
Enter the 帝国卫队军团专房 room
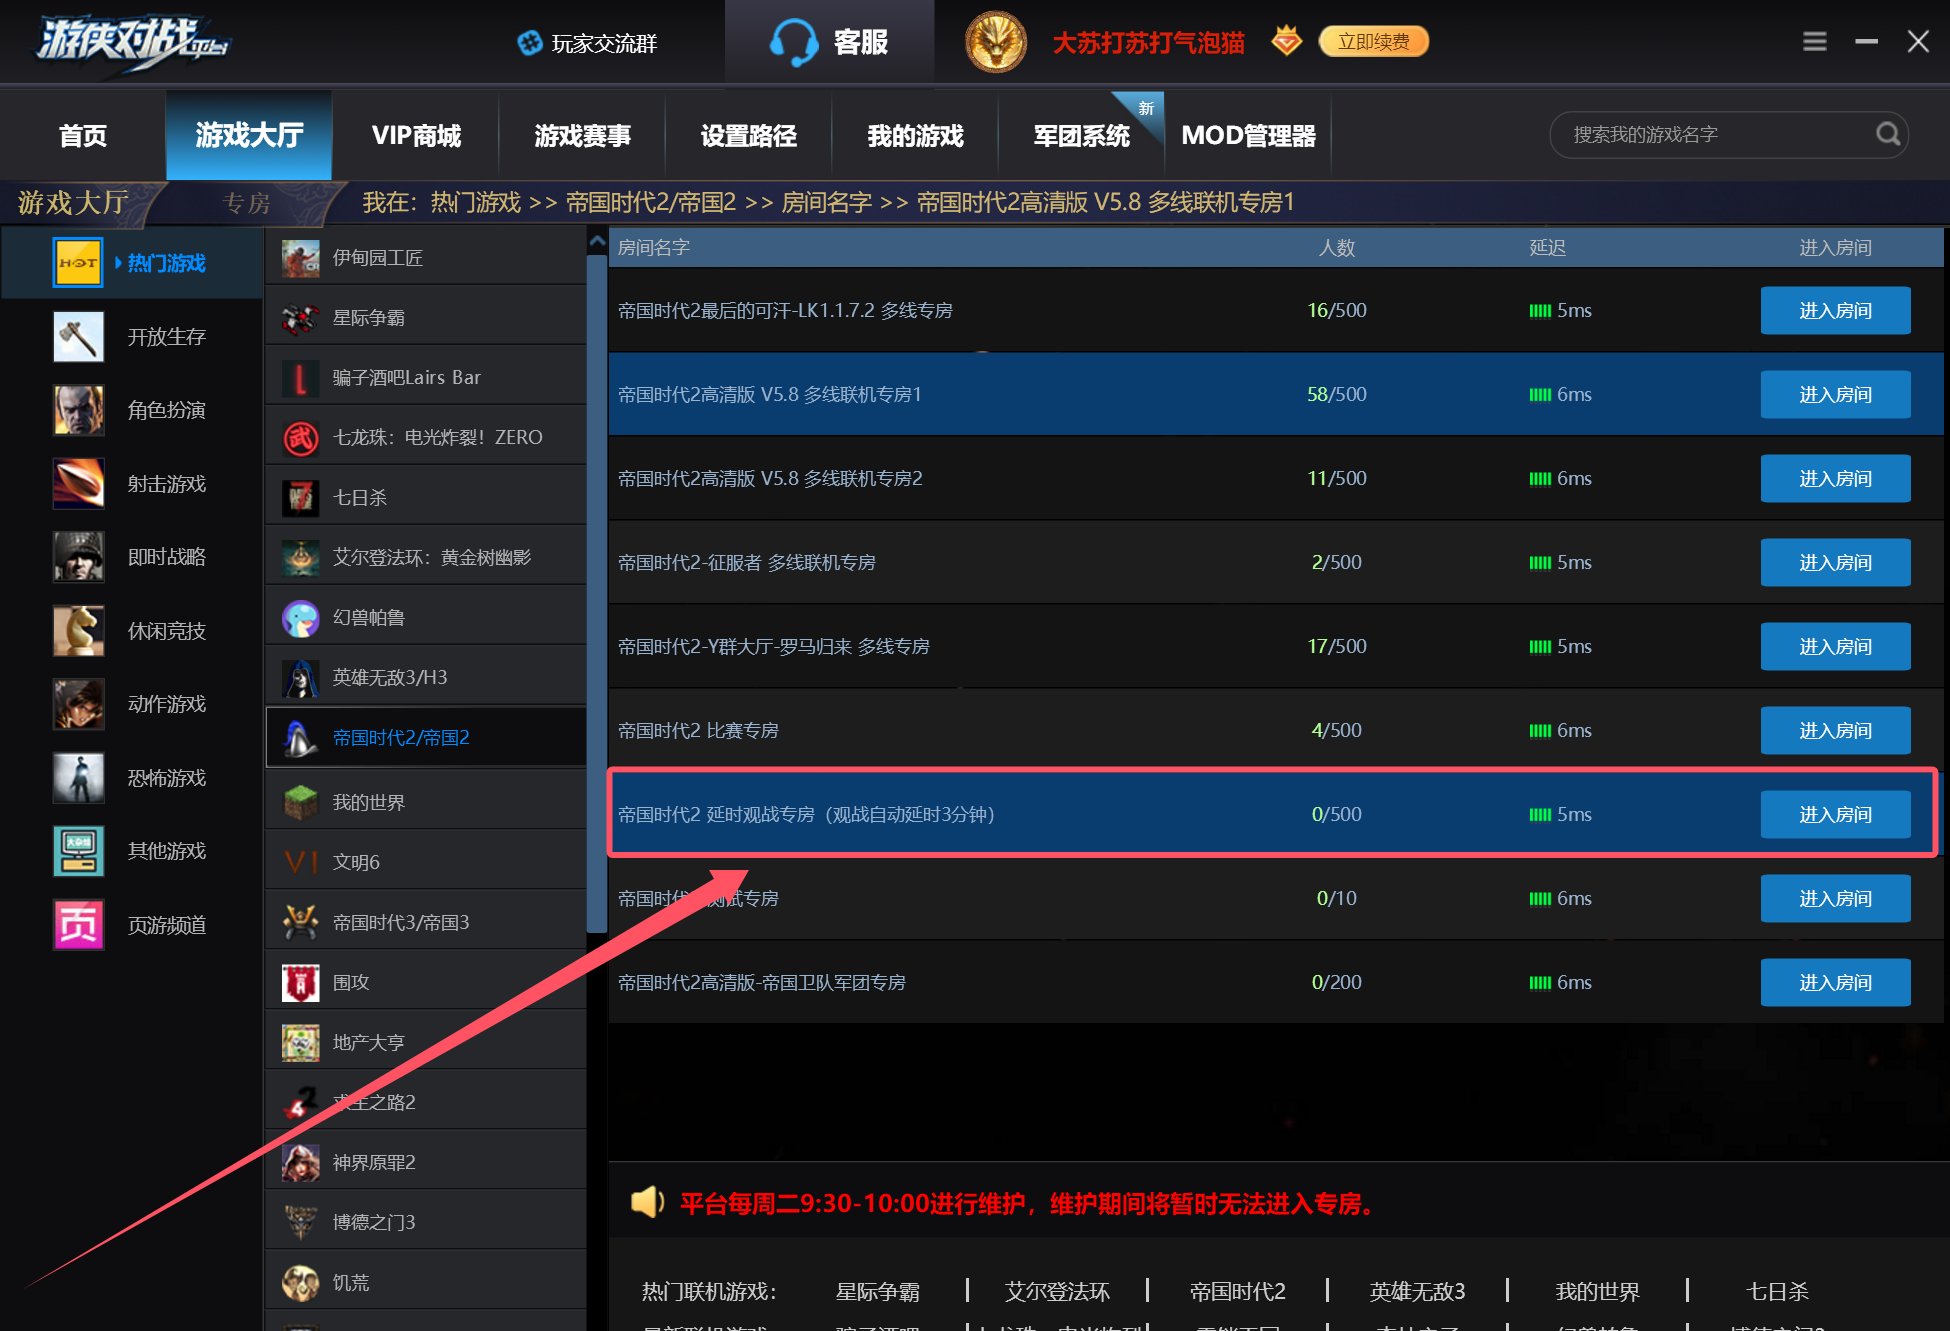click(x=1835, y=982)
